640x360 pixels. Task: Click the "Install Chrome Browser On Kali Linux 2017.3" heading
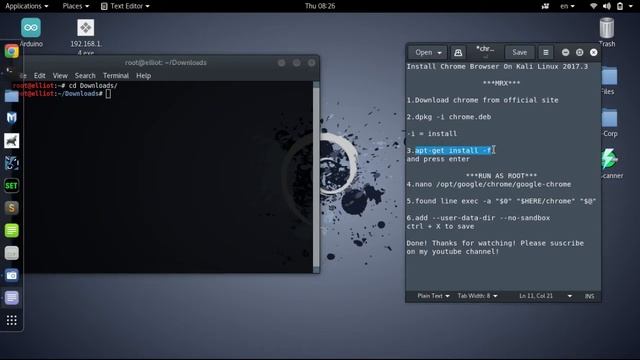click(x=497, y=67)
